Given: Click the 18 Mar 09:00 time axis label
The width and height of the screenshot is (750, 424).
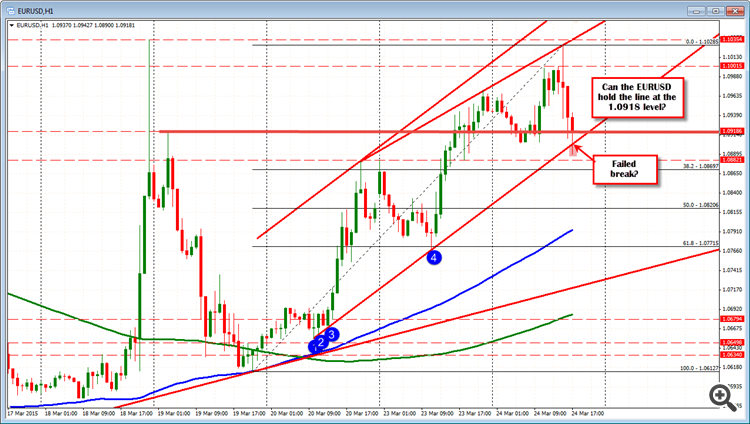Looking at the screenshot, I should coord(99,413).
